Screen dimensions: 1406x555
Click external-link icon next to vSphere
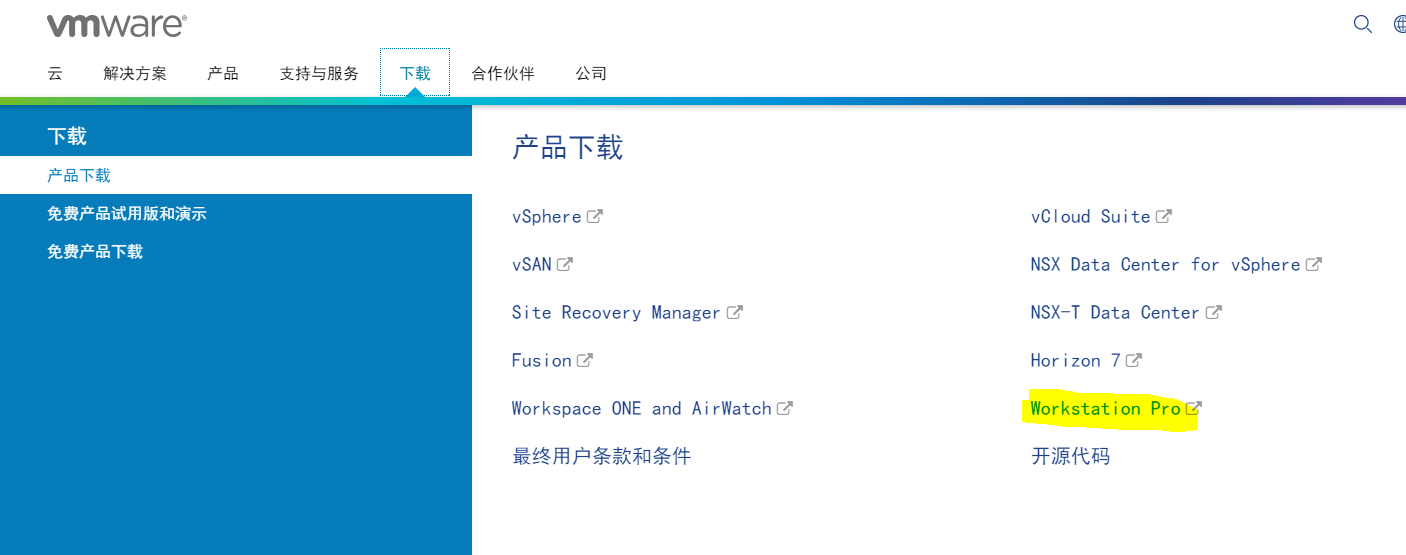[x=594, y=216]
